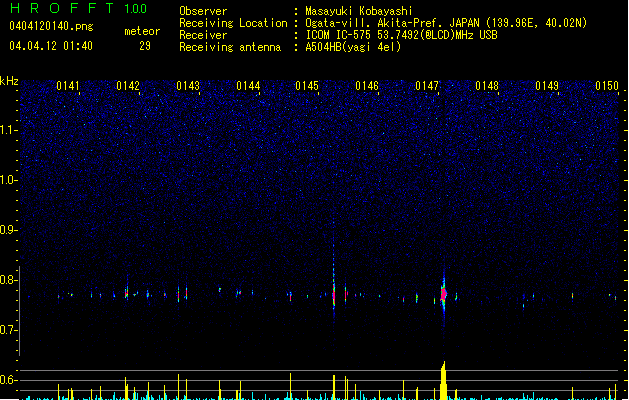Click the 0144 time marker
The height and width of the screenshot is (400, 629).
pos(248,86)
